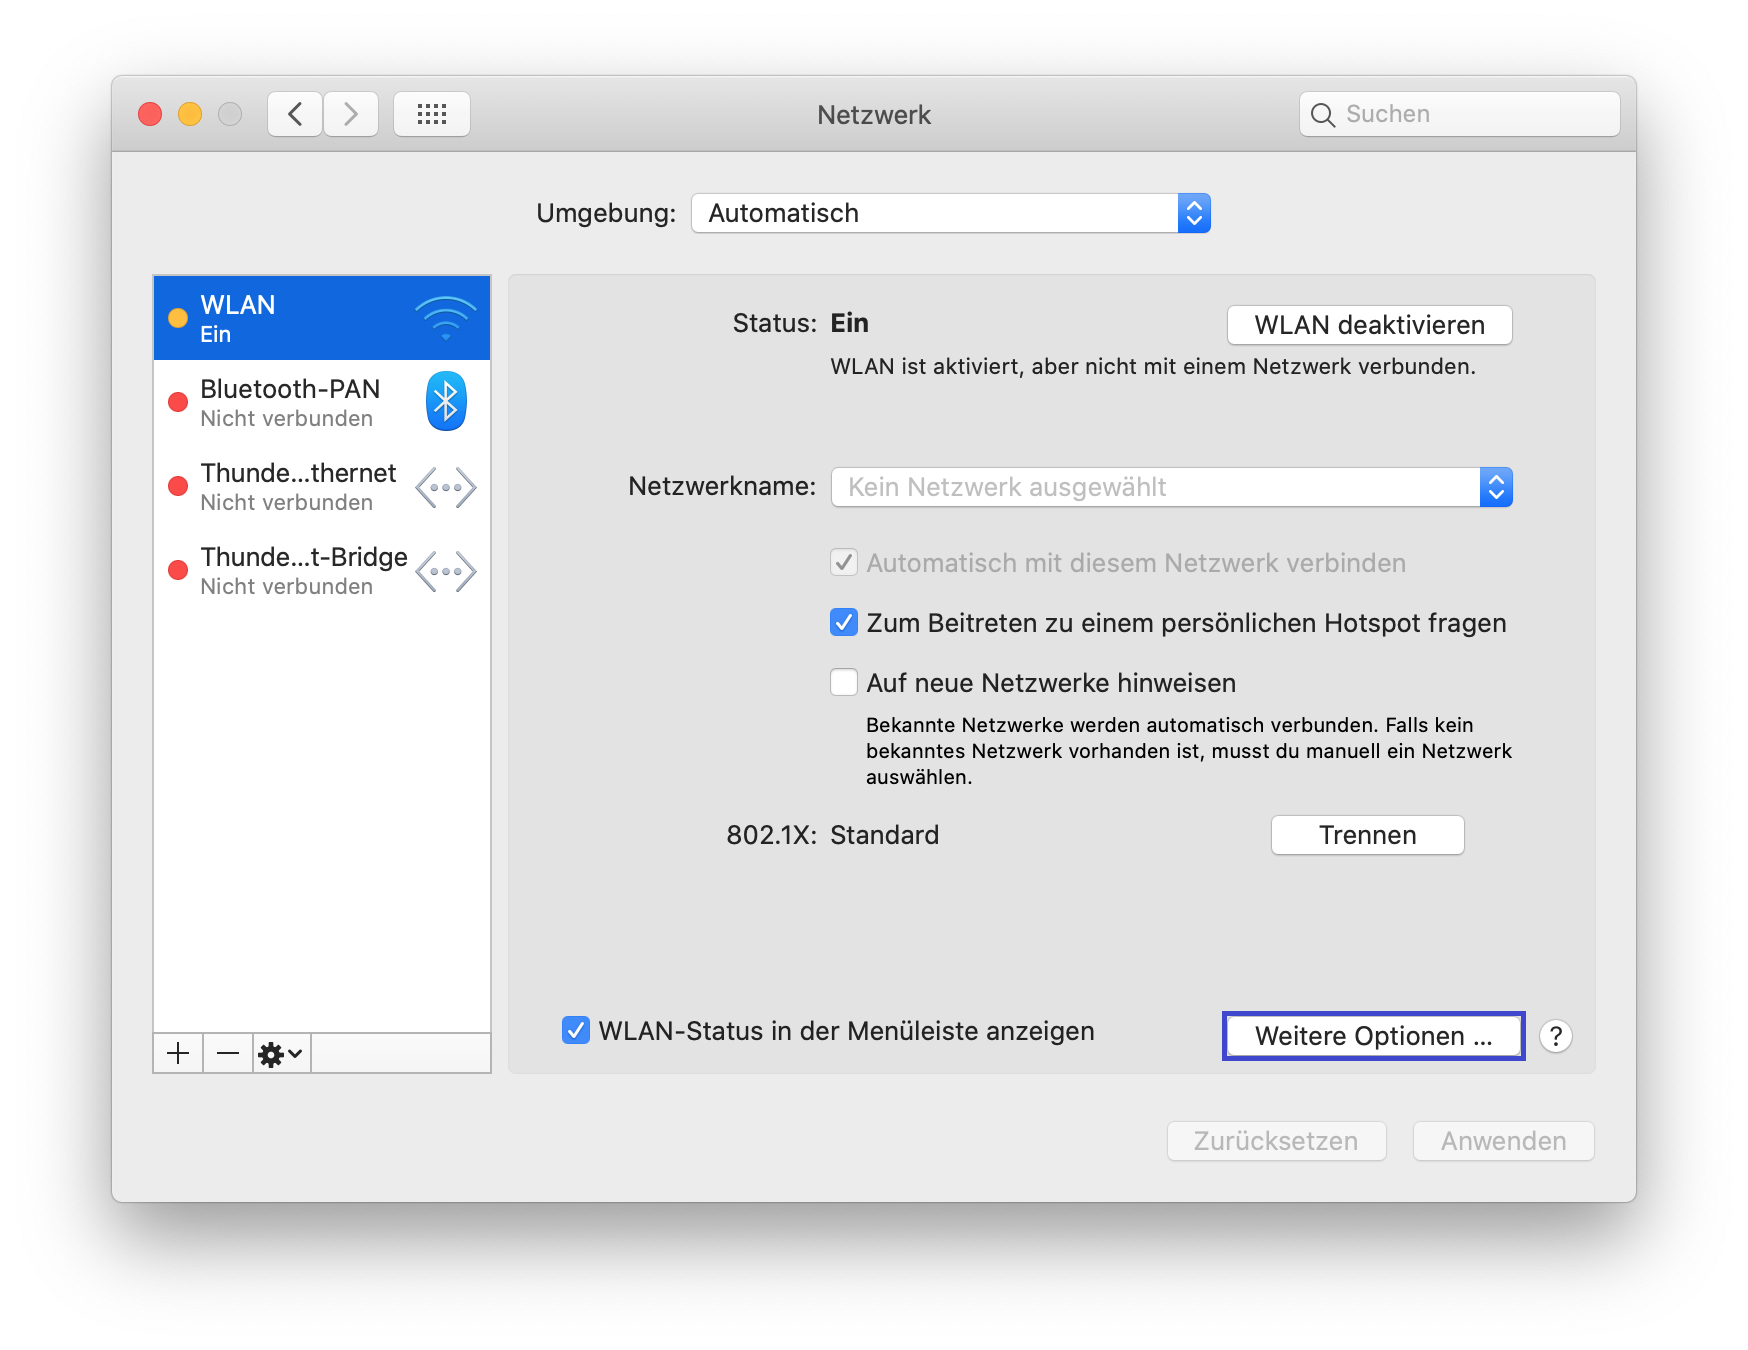
Task: Remove selected service with minus icon
Action: click(x=228, y=1052)
